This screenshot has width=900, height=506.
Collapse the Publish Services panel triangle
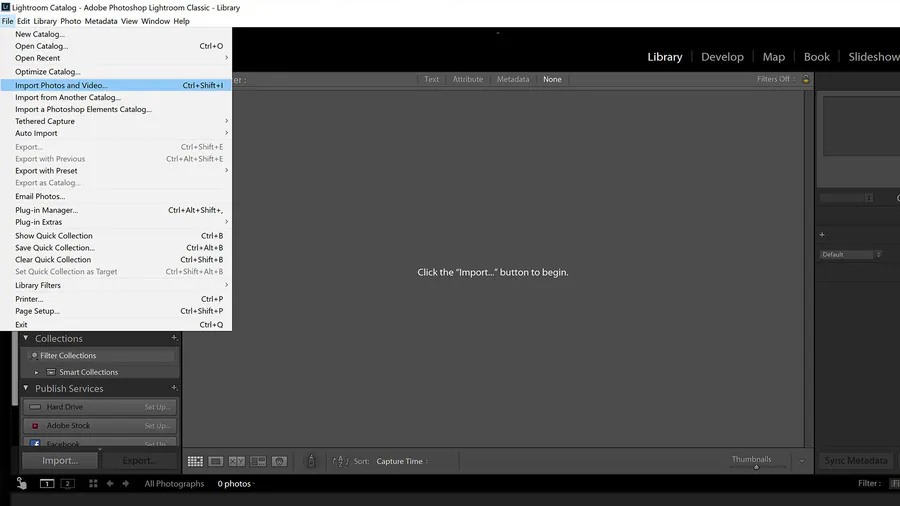[26, 388]
